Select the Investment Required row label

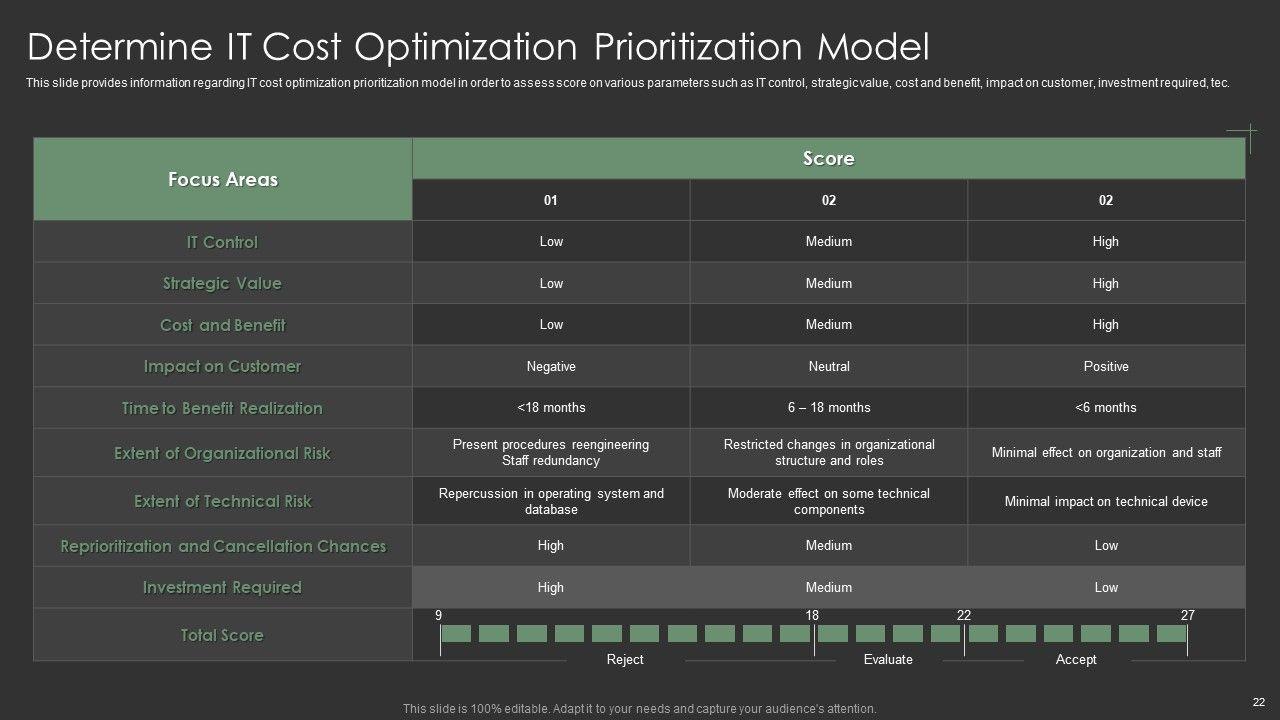click(222, 588)
